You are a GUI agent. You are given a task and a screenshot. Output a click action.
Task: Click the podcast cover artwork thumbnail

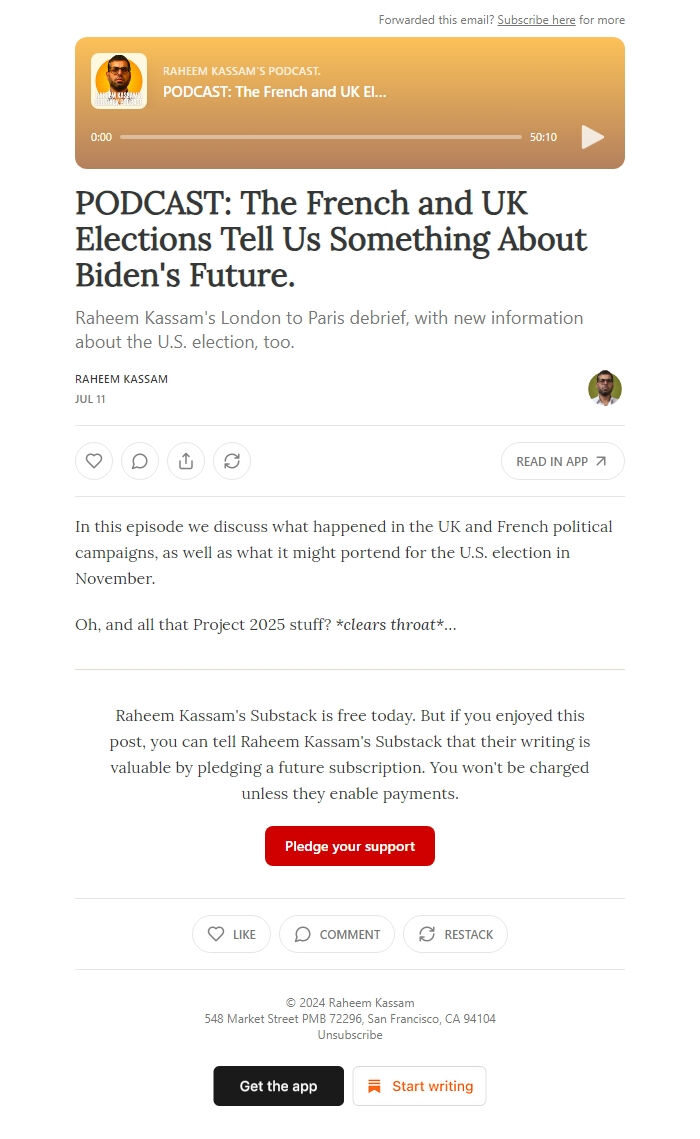click(119, 80)
